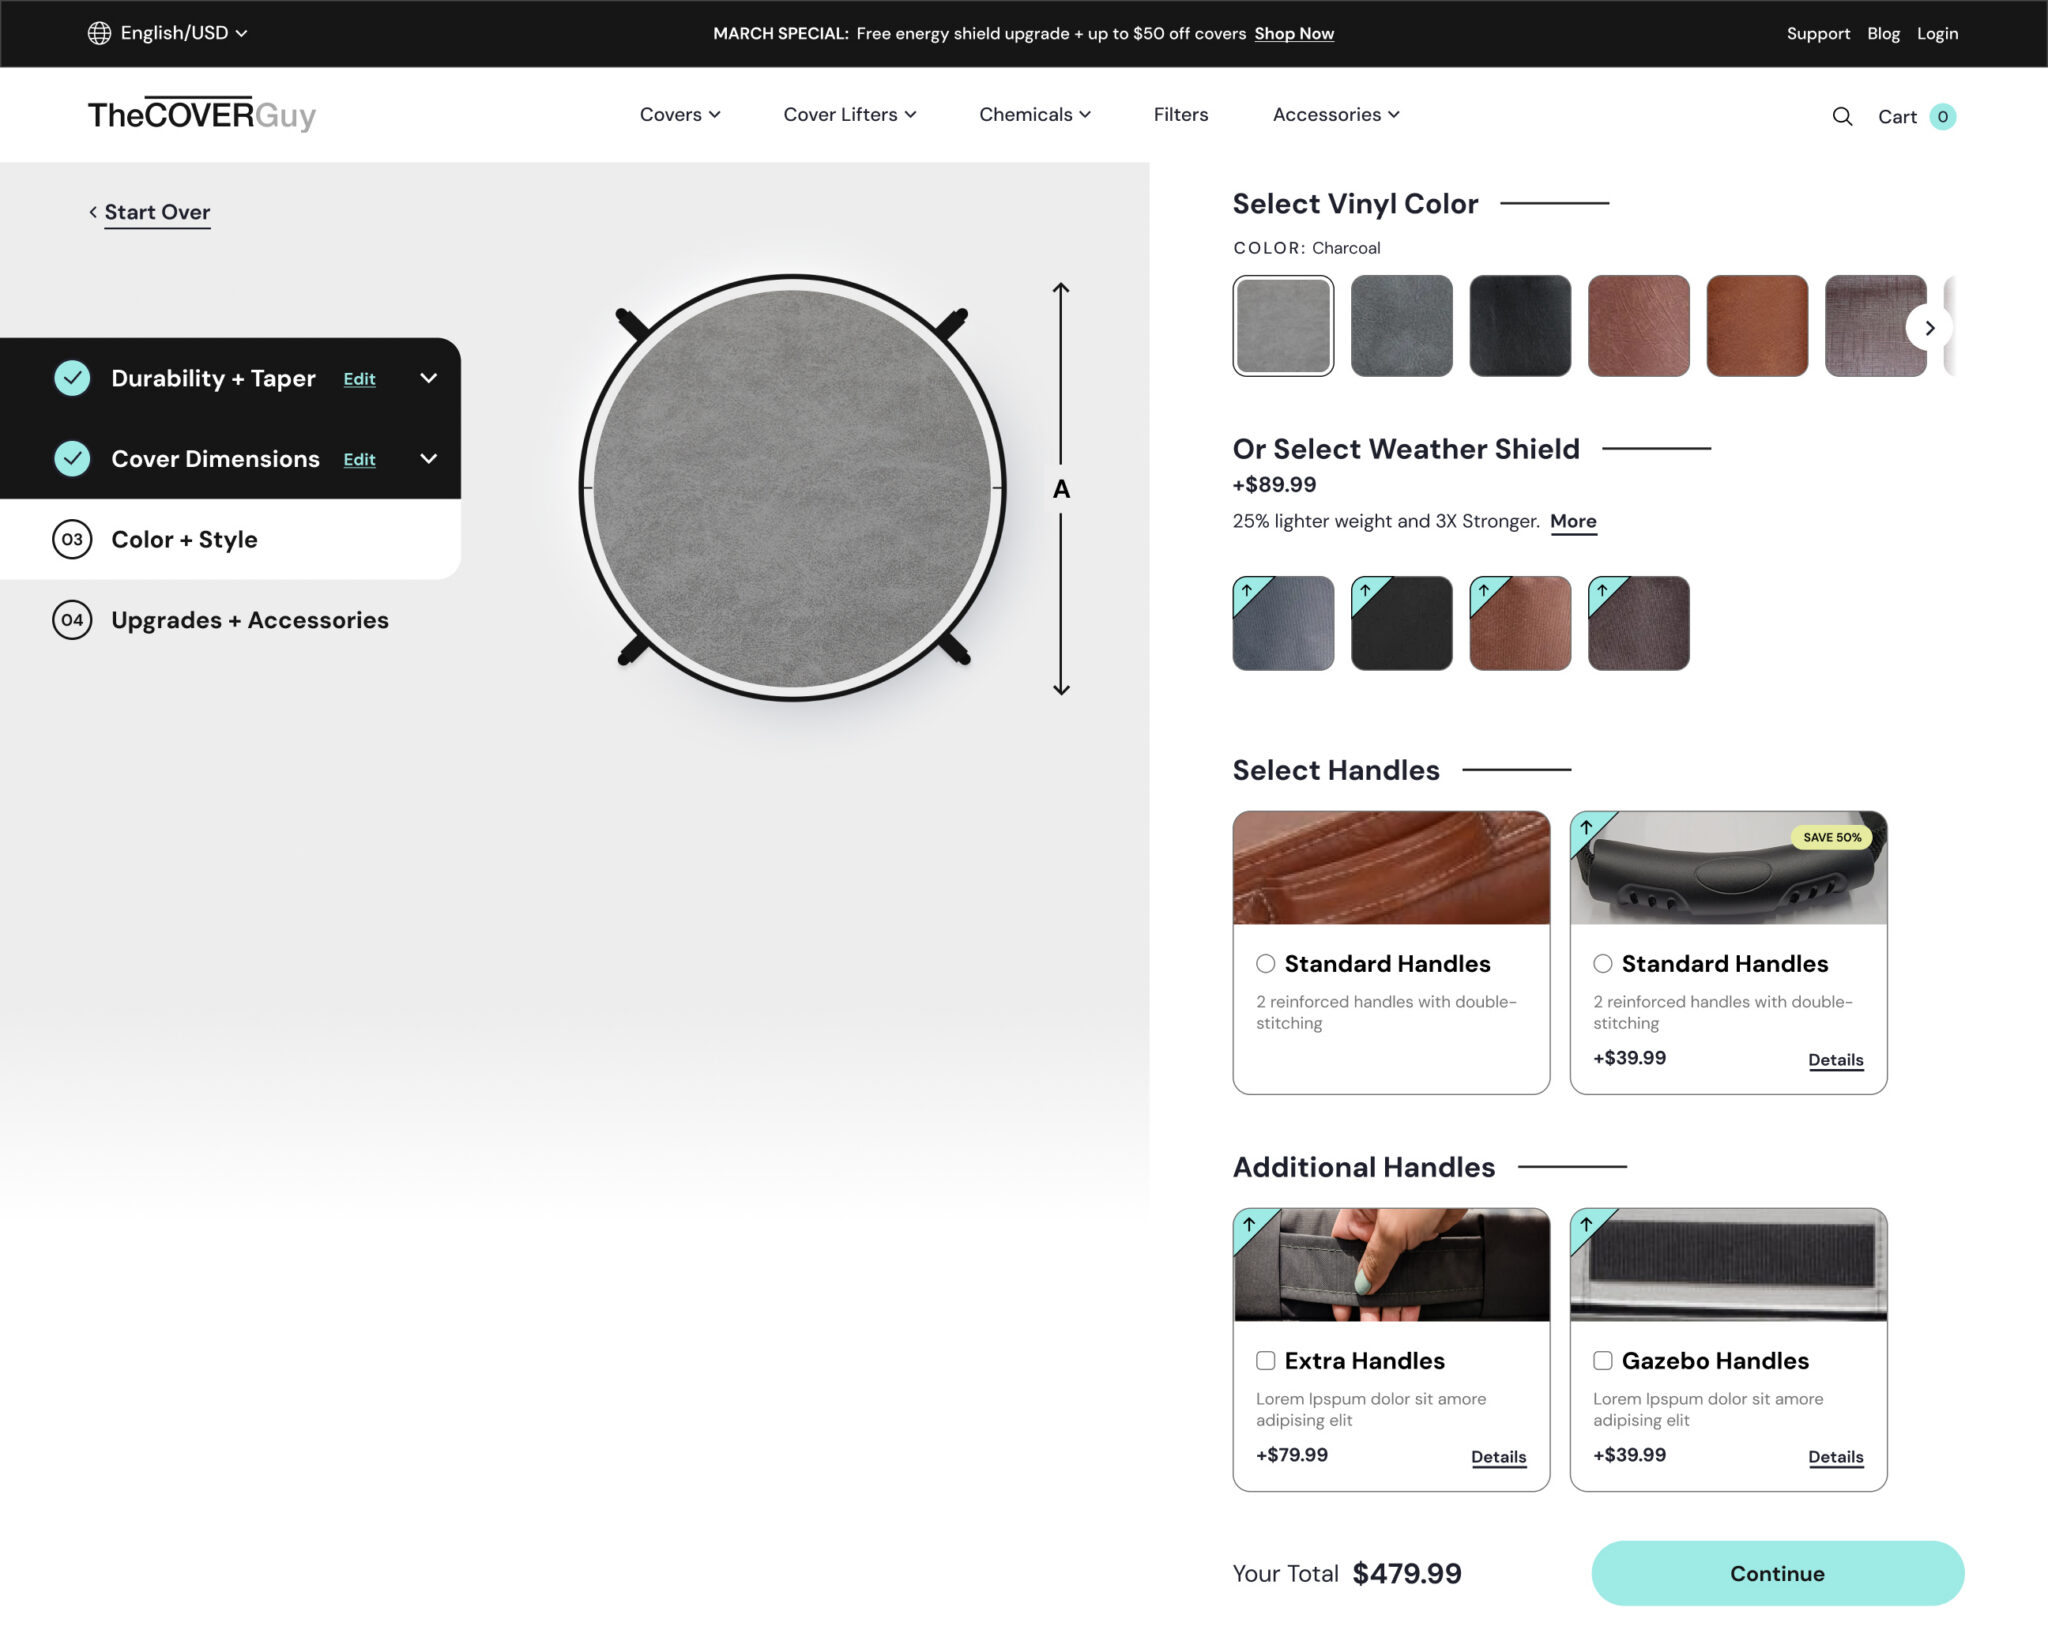Click the Start Over back chevron

[x=93, y=212]
